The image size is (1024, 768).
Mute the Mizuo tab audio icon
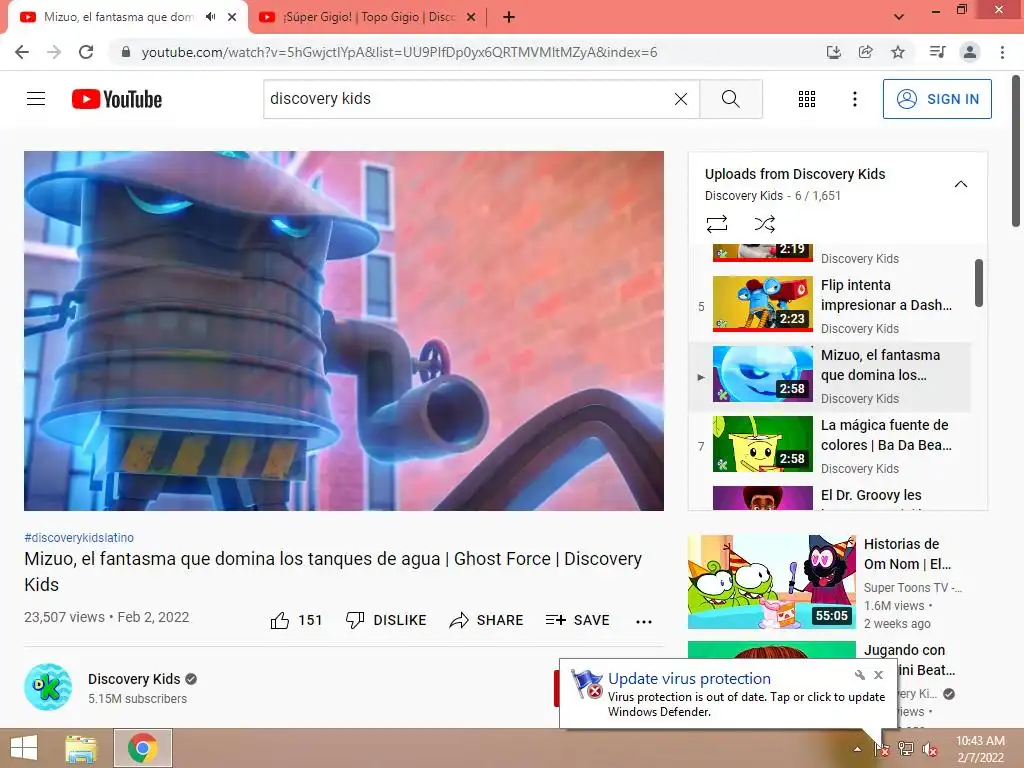[210, 17]
